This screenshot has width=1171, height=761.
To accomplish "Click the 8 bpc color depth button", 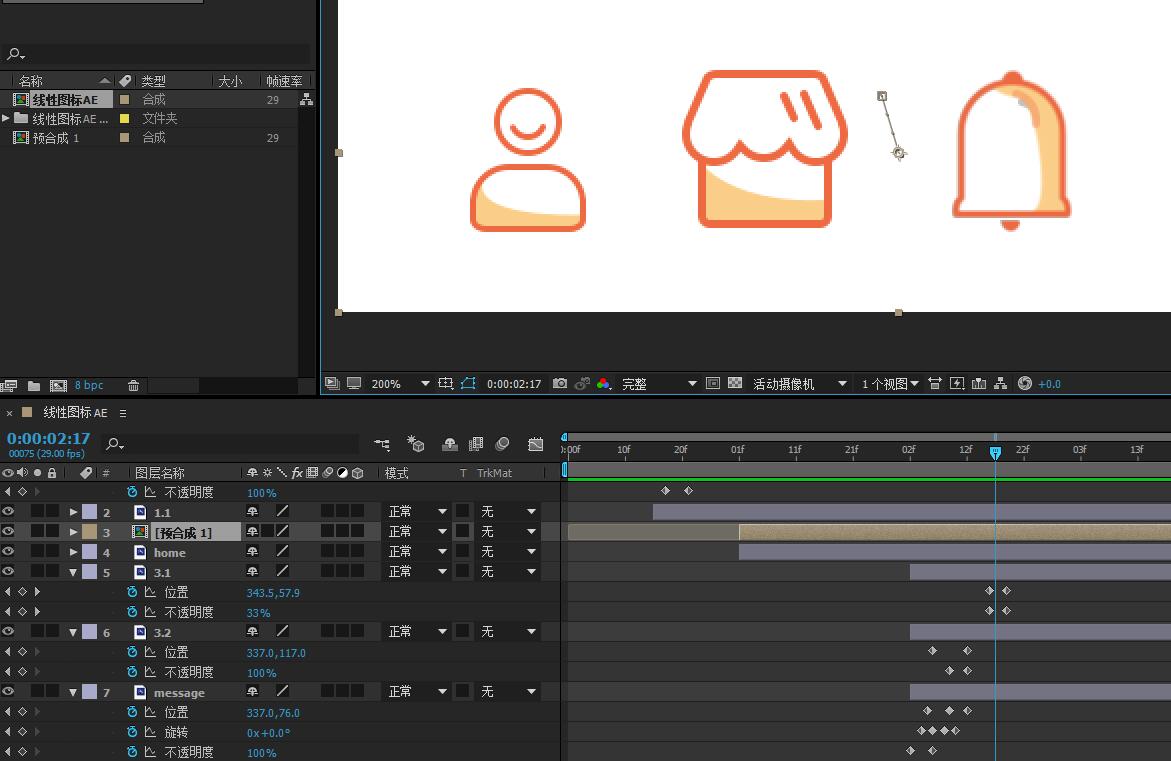I will click(x=89, y=386).
